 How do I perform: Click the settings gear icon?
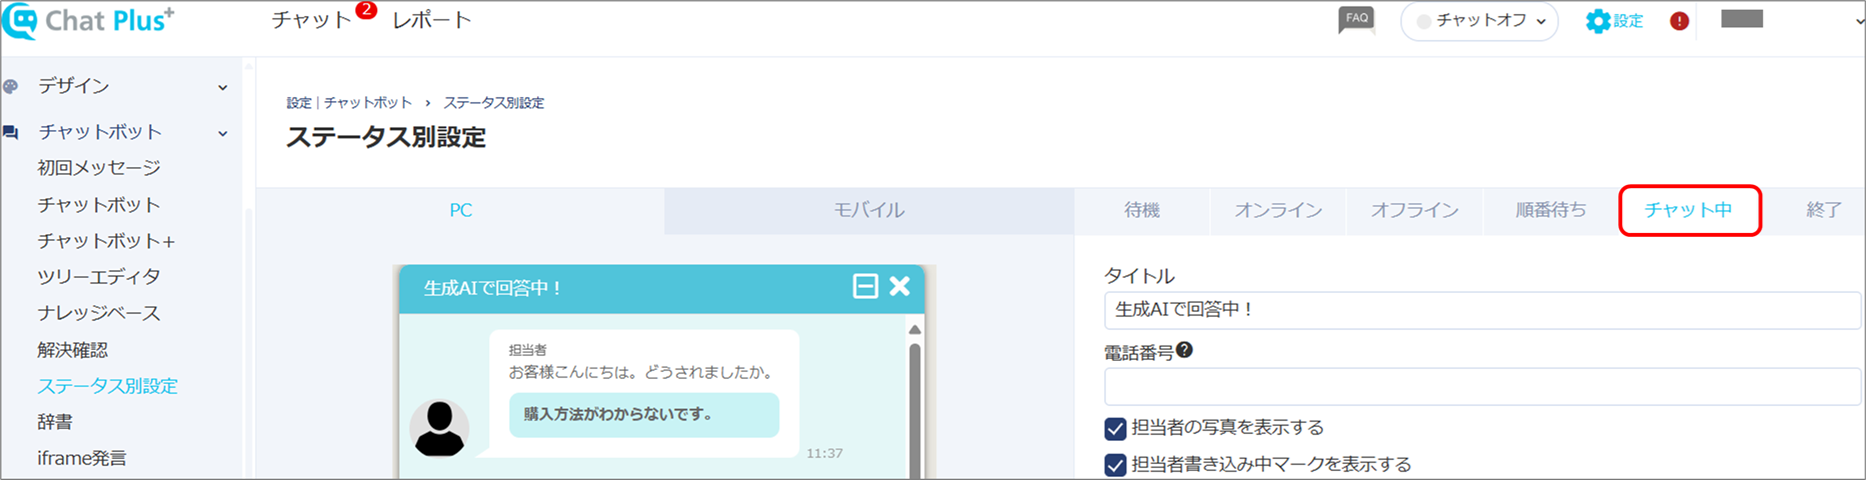click(x=1598, y=21)
